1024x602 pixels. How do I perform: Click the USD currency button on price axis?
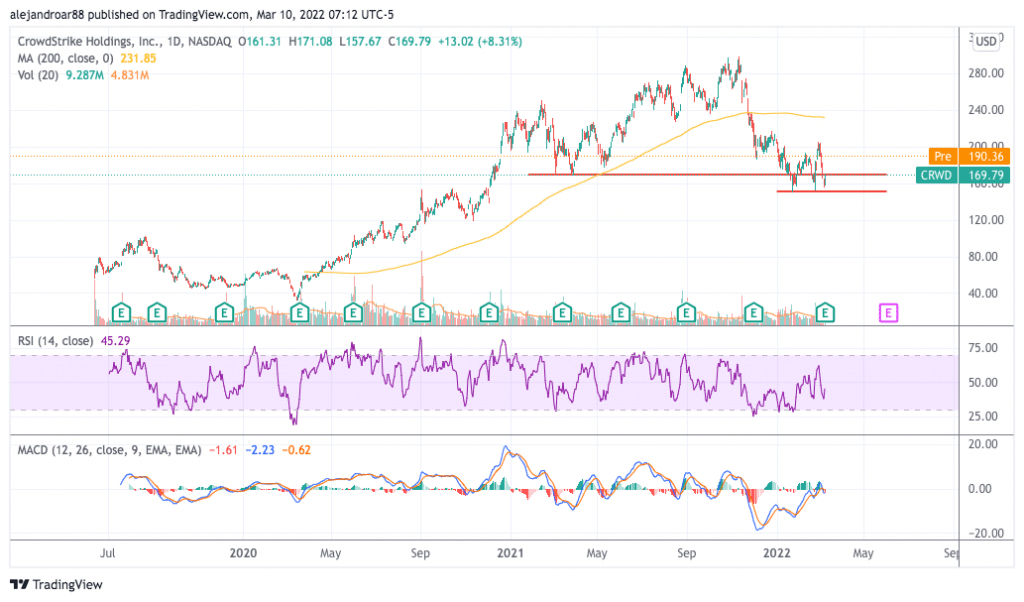pyautogui.click(x=985, y=41)
